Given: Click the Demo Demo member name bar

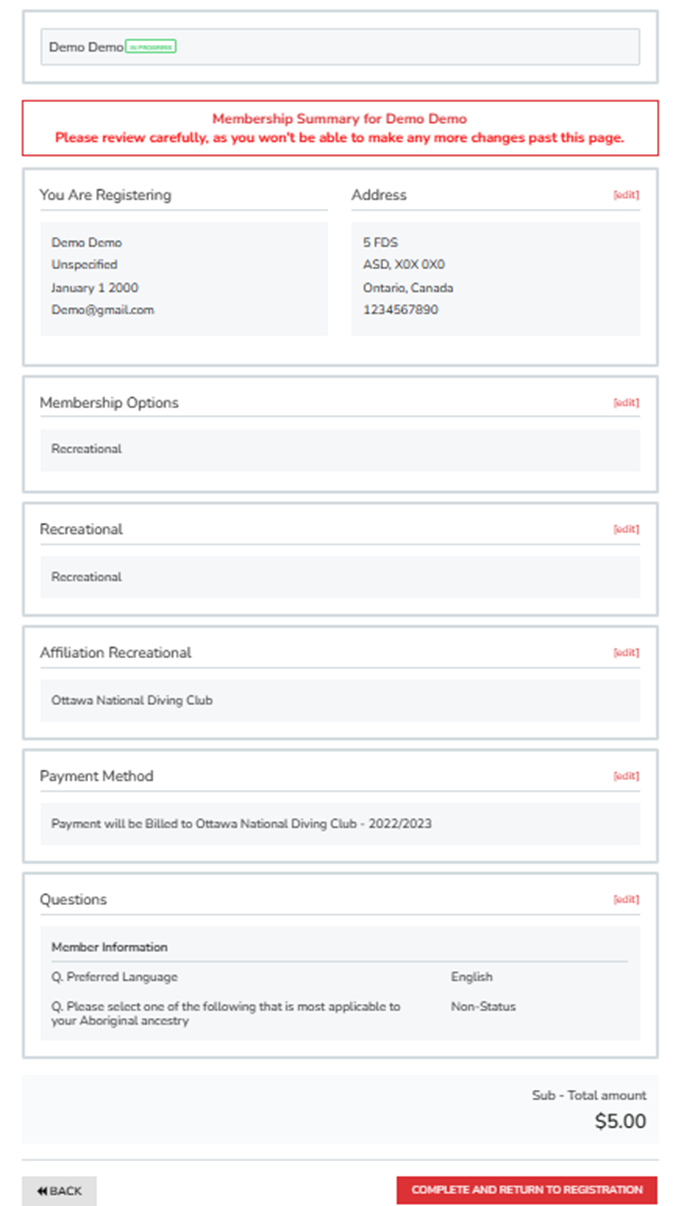Looking at the screenshot, I should [340, 47].
